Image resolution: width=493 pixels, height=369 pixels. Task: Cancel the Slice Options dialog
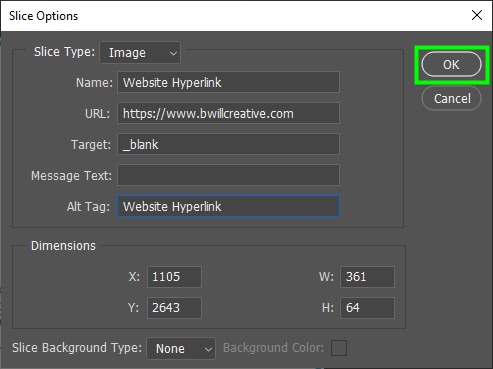click(x=452, y=98)
